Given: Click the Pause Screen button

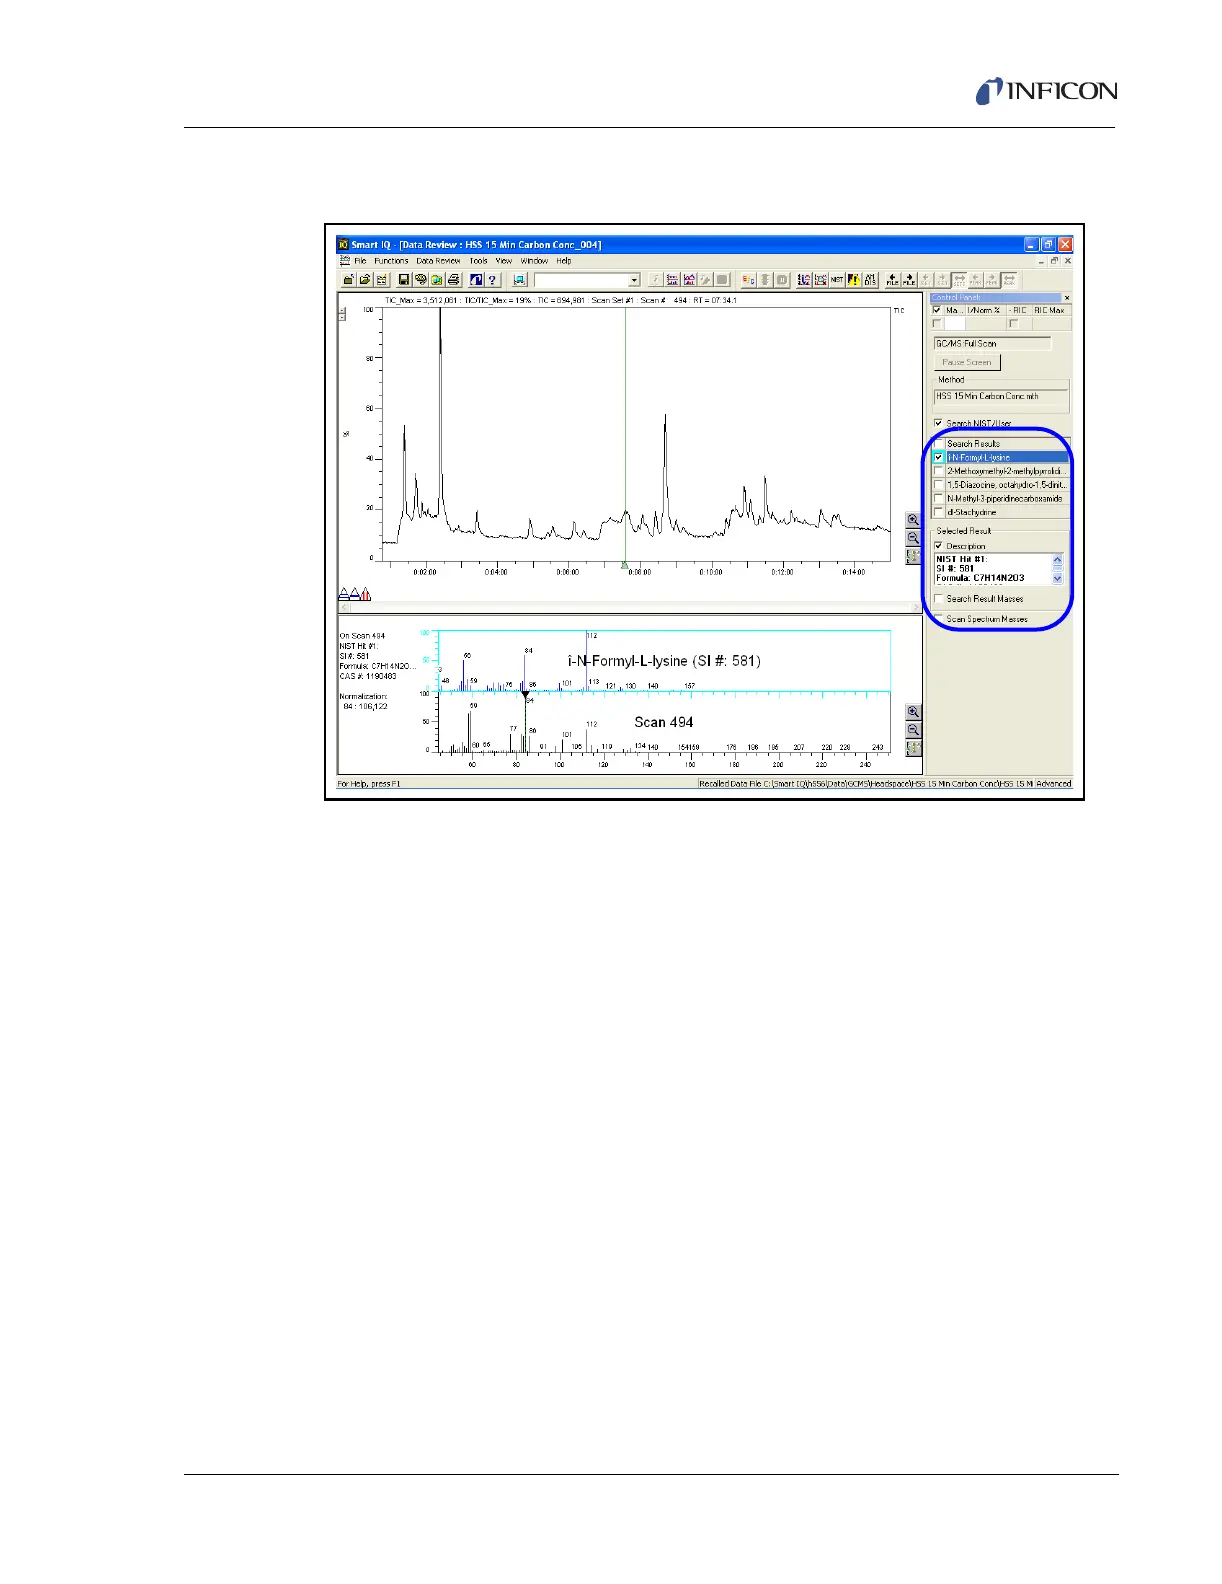Looking at the screenshot, I should pyautogui.click(x=966, y=362).
